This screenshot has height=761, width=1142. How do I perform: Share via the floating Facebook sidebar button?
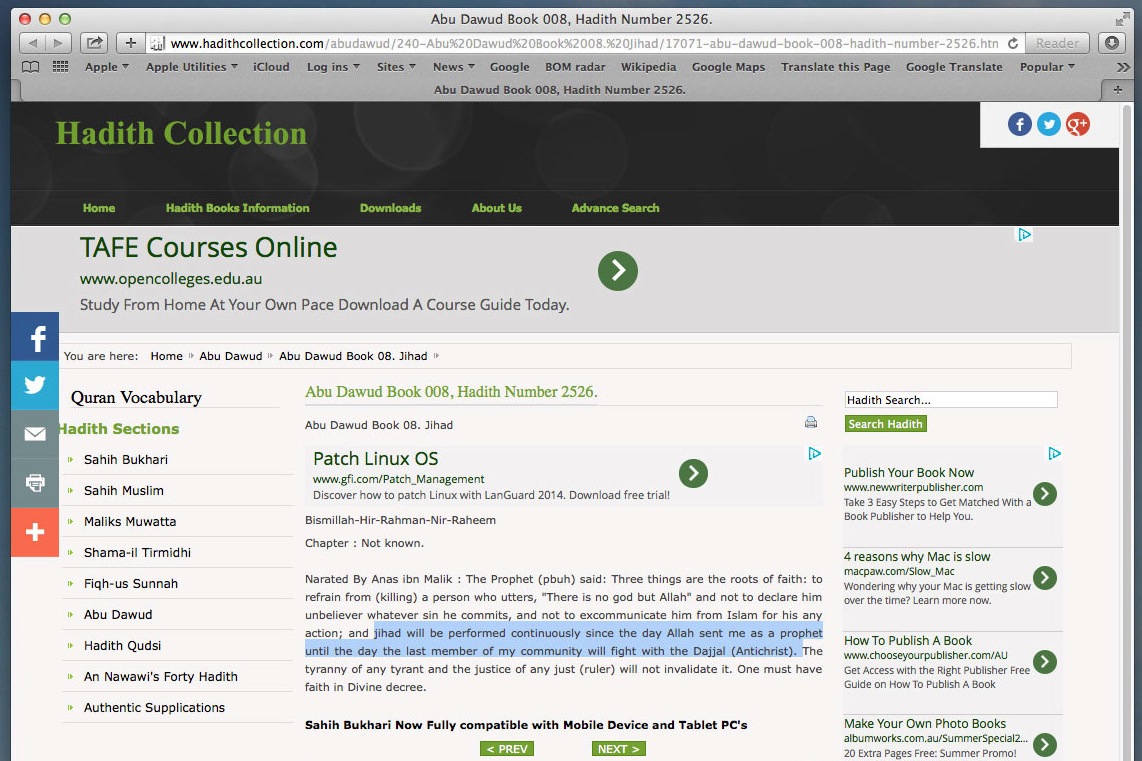click(35, 336)
